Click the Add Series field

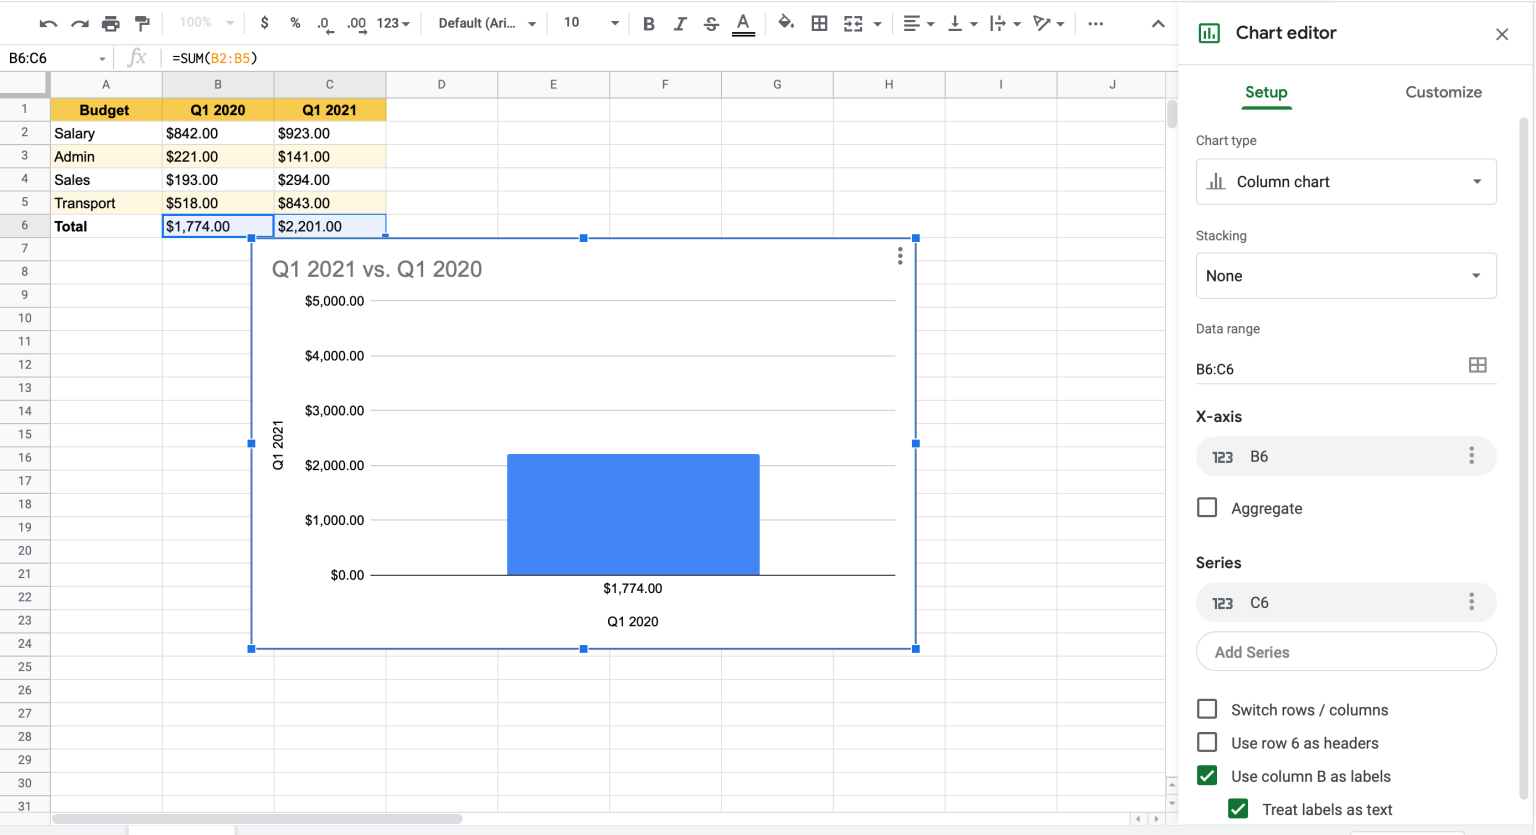1346,651
